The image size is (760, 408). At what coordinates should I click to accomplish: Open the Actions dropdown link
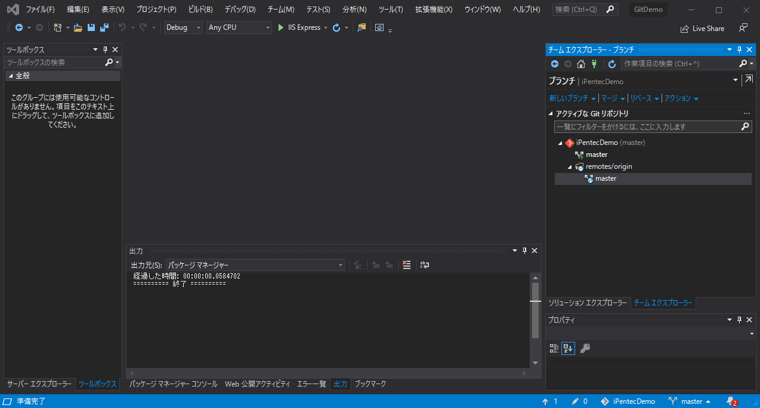681,98
